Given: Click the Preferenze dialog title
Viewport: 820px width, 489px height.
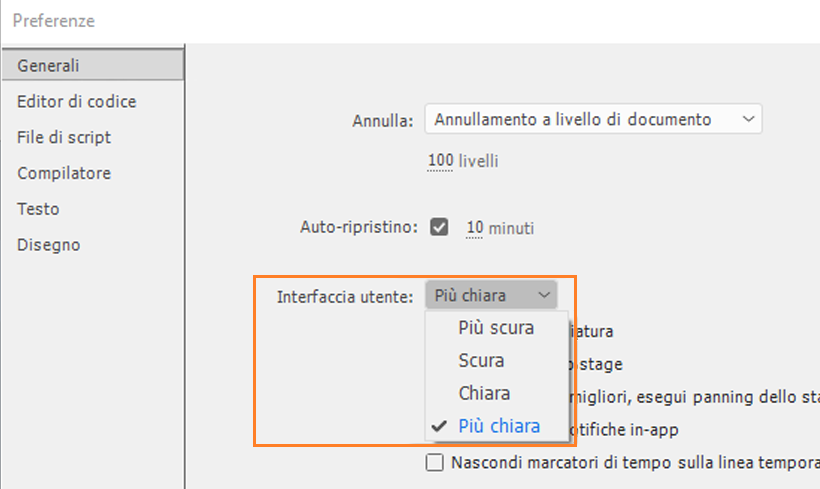Looking at the screenshot, I should [x=54, y=21].
